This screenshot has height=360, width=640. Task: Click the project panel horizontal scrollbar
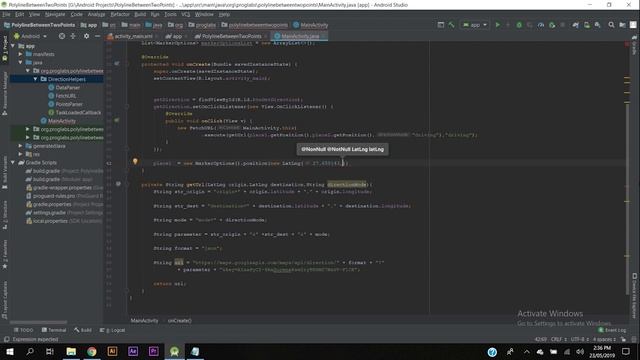click(39, 322)
